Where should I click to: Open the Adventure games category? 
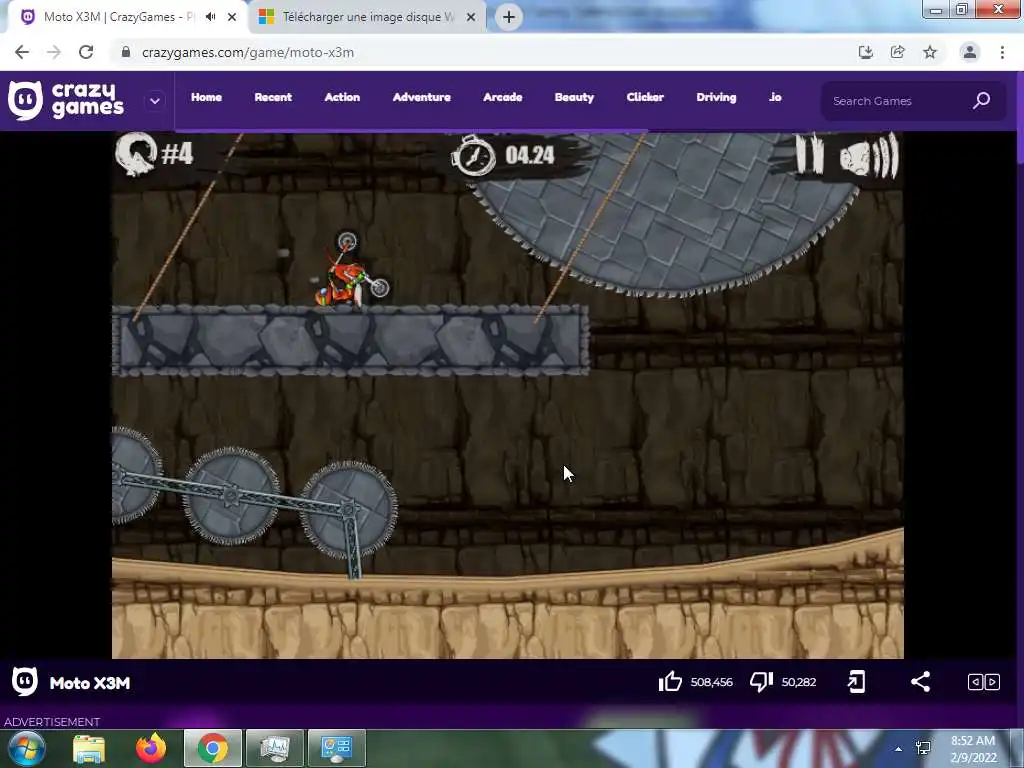click(x=422, y=97)
